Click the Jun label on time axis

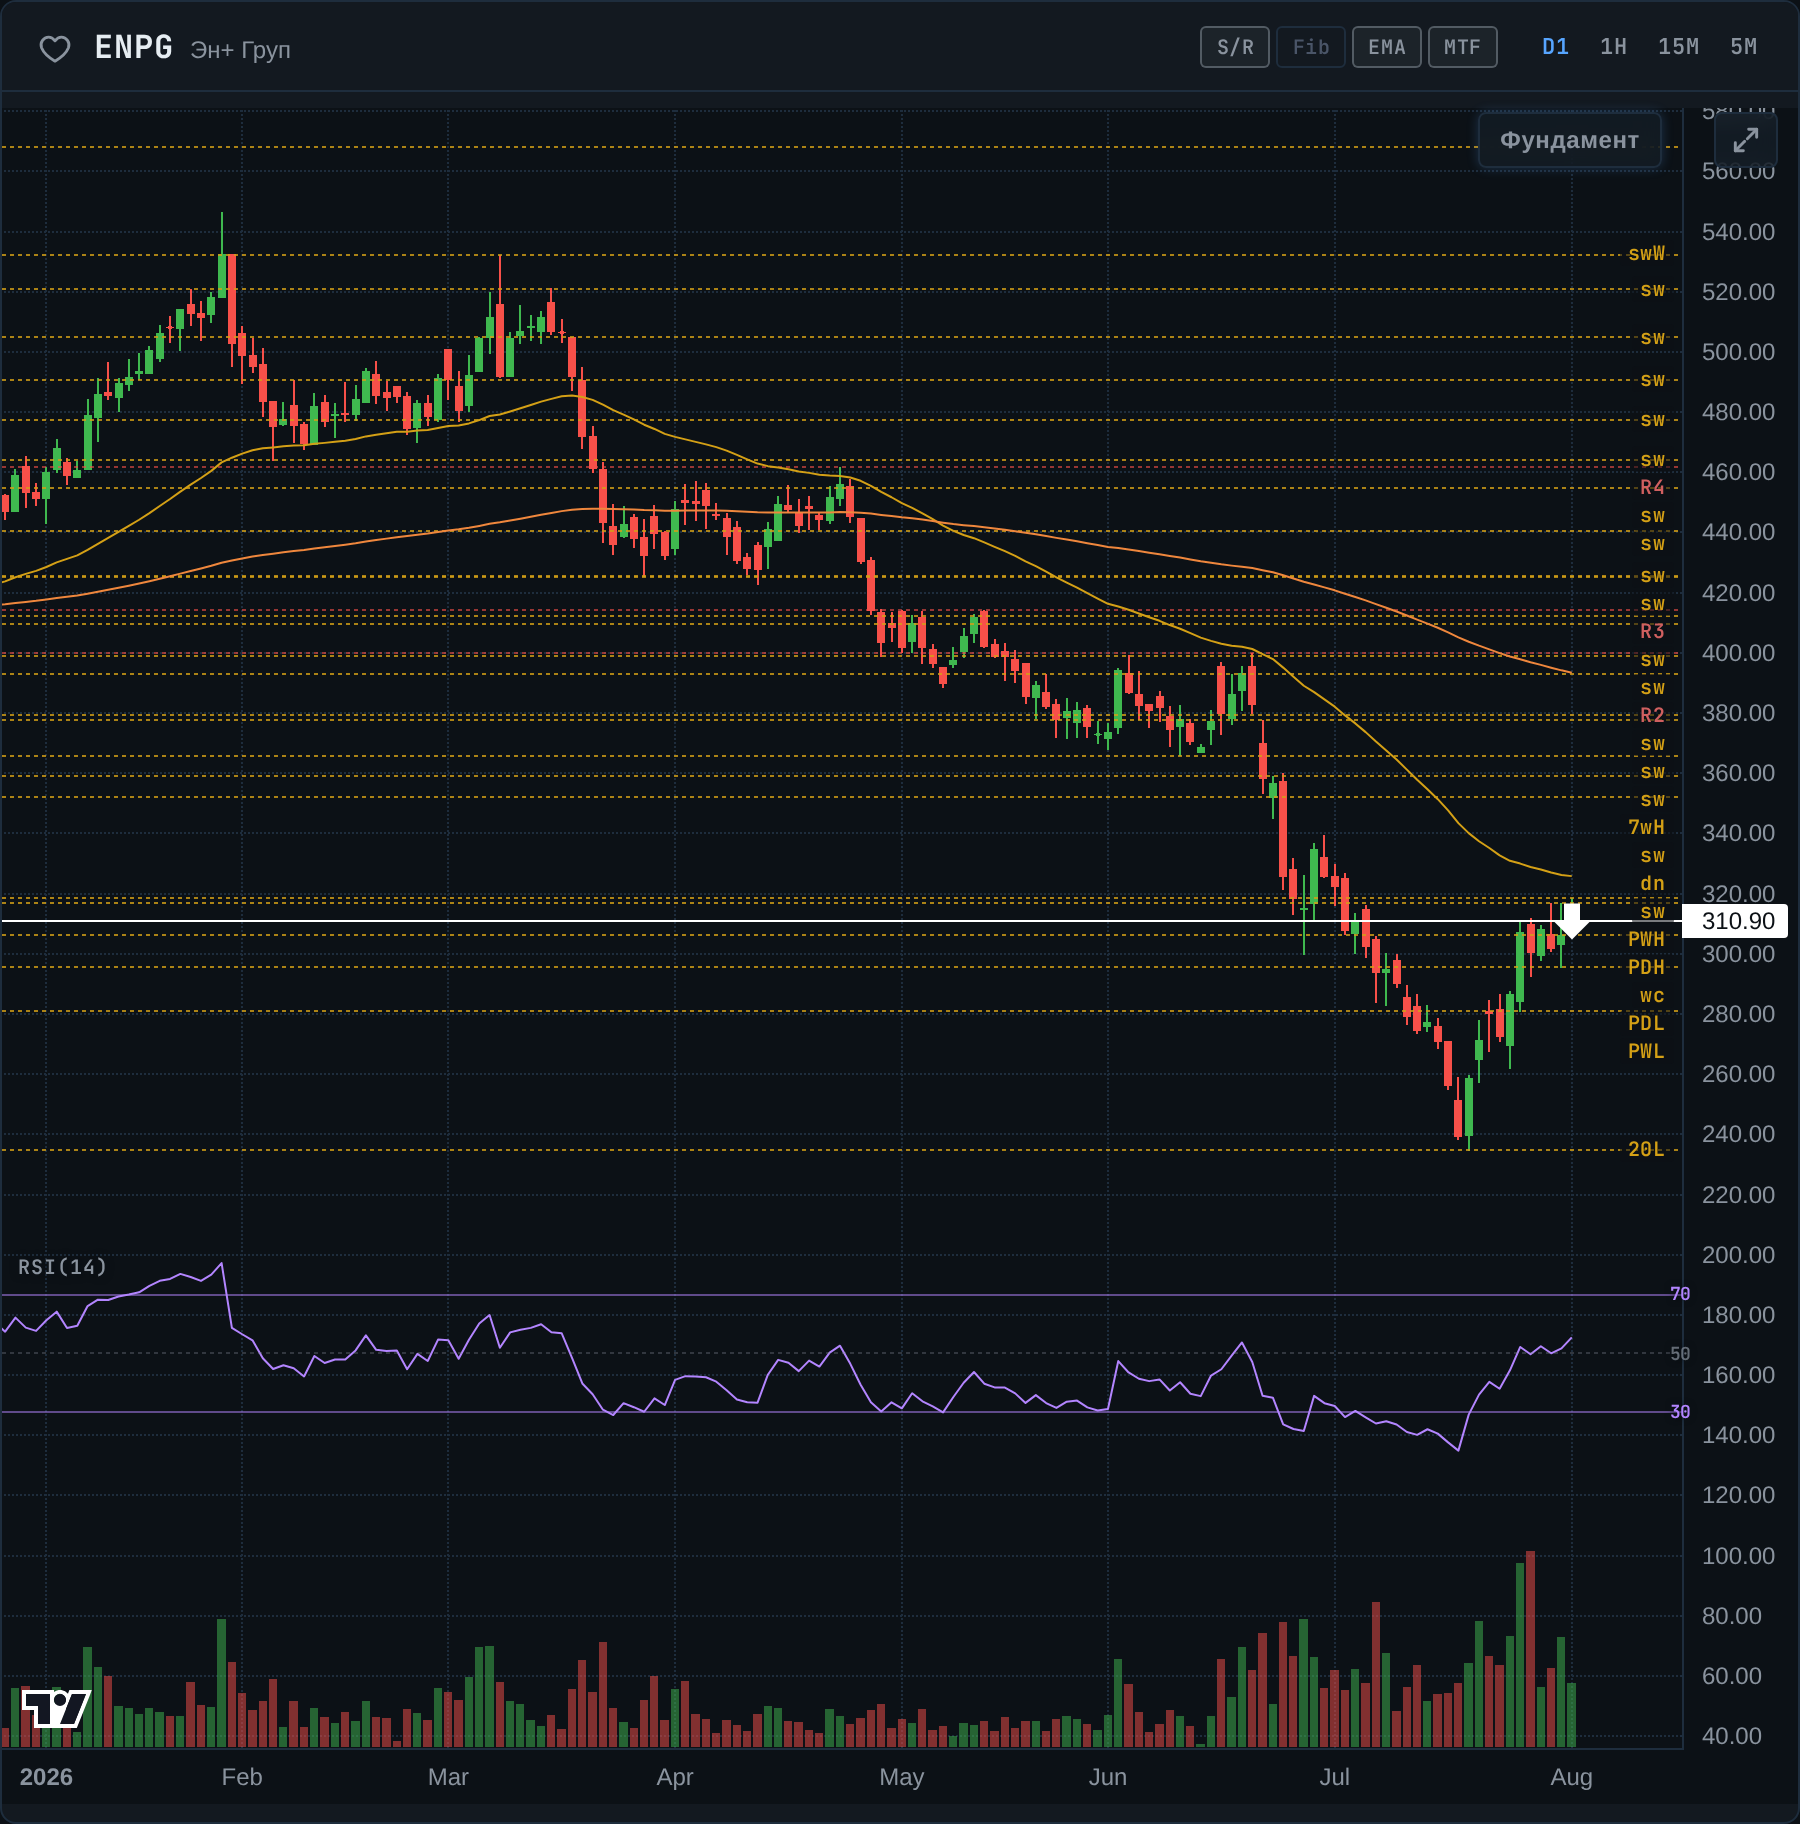(1108, 1777)
